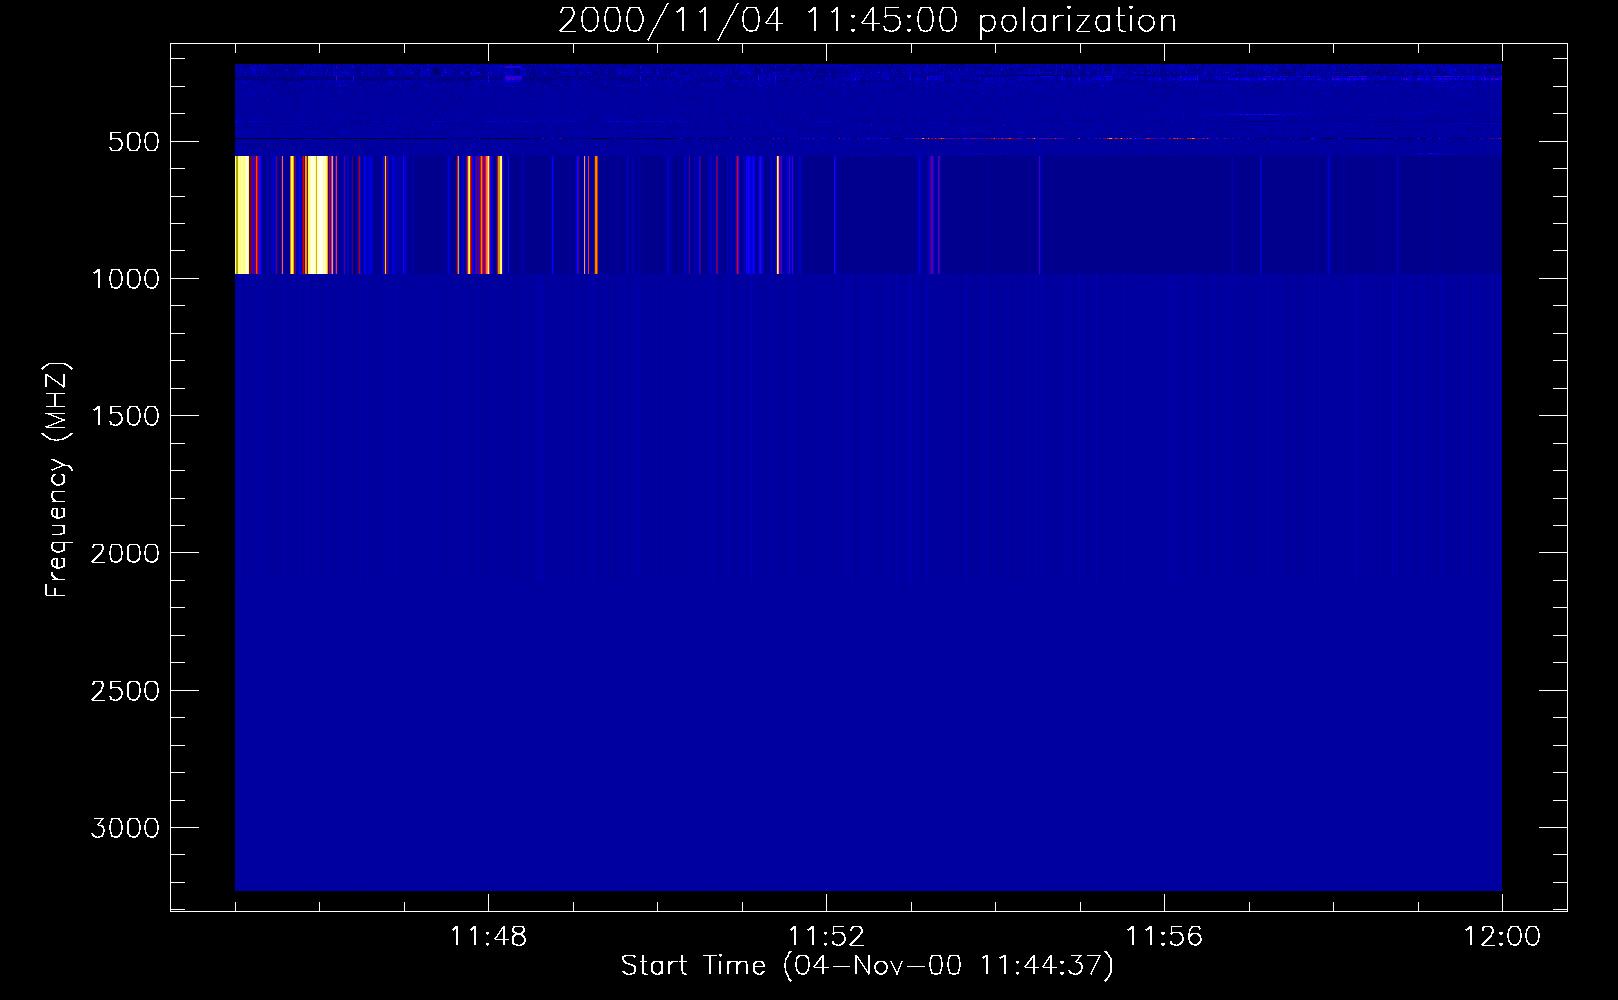Viewport: 1618px width, 1000px height.
Task: Click the plot title "2000/11/04 11:45:00 polarization"
Action: [867, 21]
